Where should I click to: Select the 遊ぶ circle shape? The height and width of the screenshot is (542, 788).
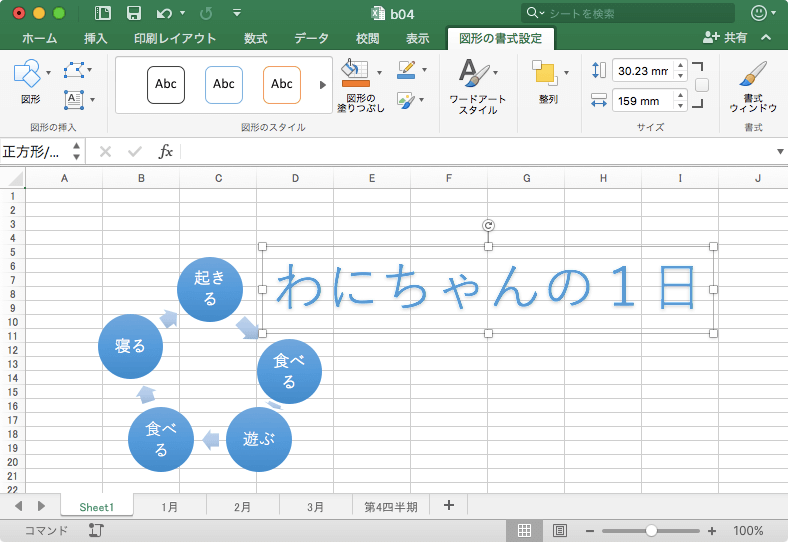(259, 439)
